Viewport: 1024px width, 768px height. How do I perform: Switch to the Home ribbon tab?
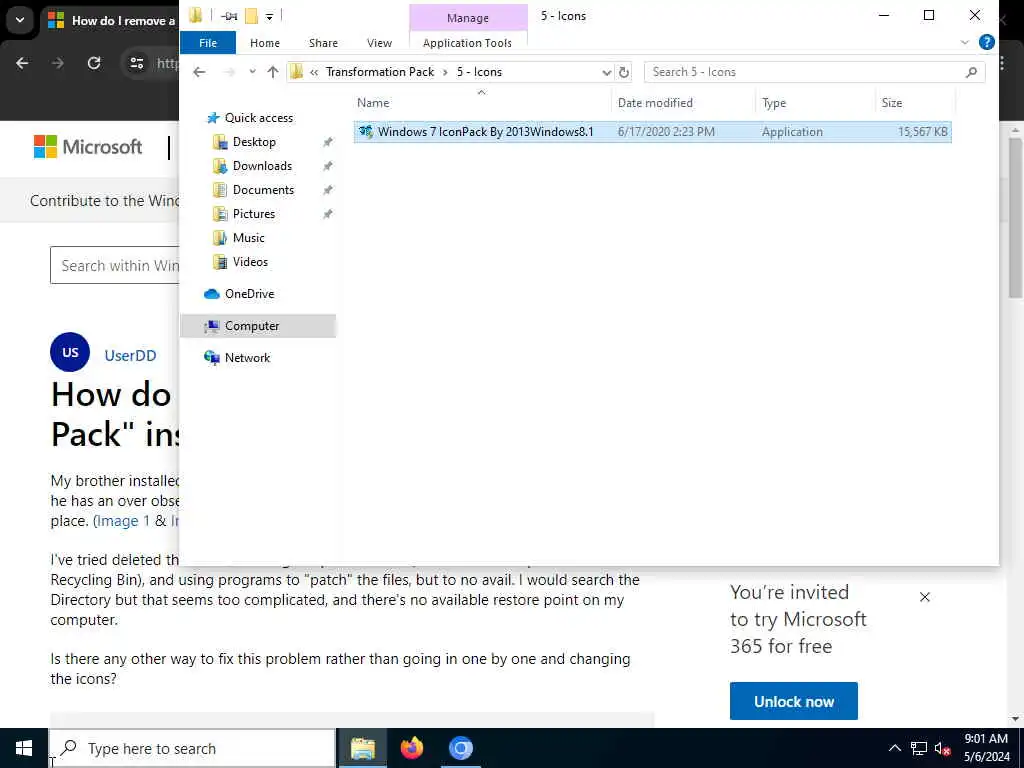pyautogui.click(x=264, y=43)
